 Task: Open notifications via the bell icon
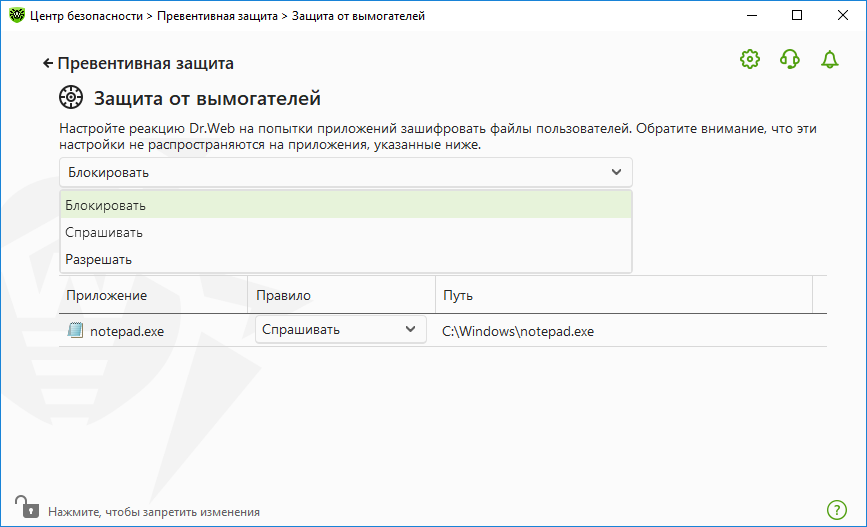pos(829,59)
